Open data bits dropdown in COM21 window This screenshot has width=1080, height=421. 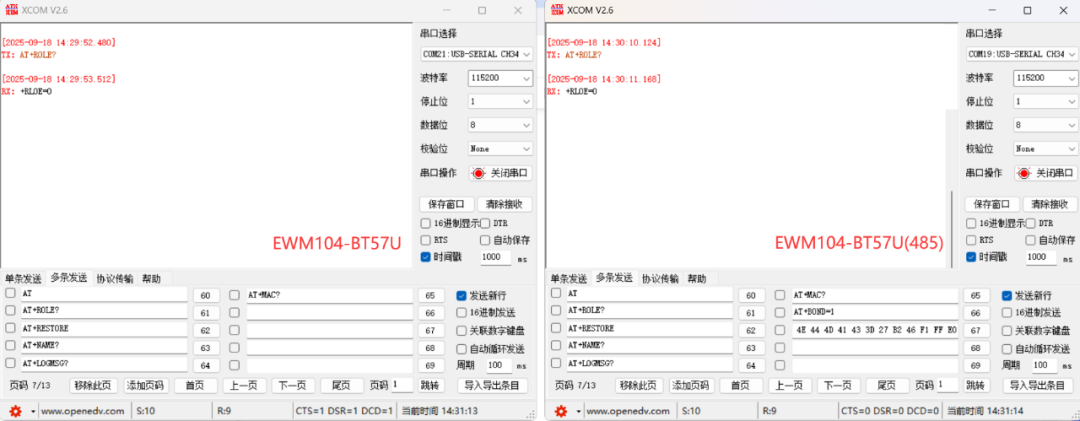point(500,125)
